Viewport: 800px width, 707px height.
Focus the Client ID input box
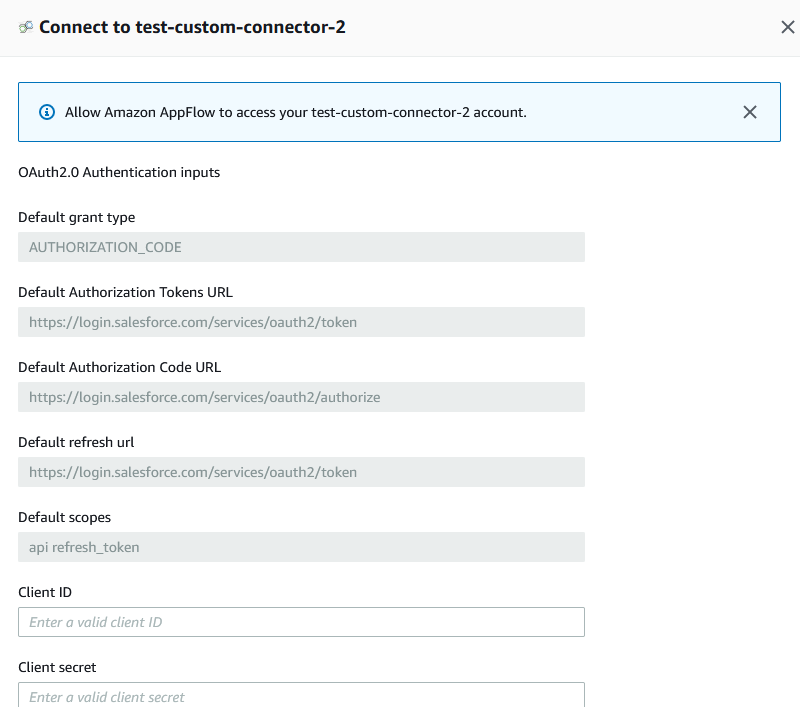(x=301, y=622)
